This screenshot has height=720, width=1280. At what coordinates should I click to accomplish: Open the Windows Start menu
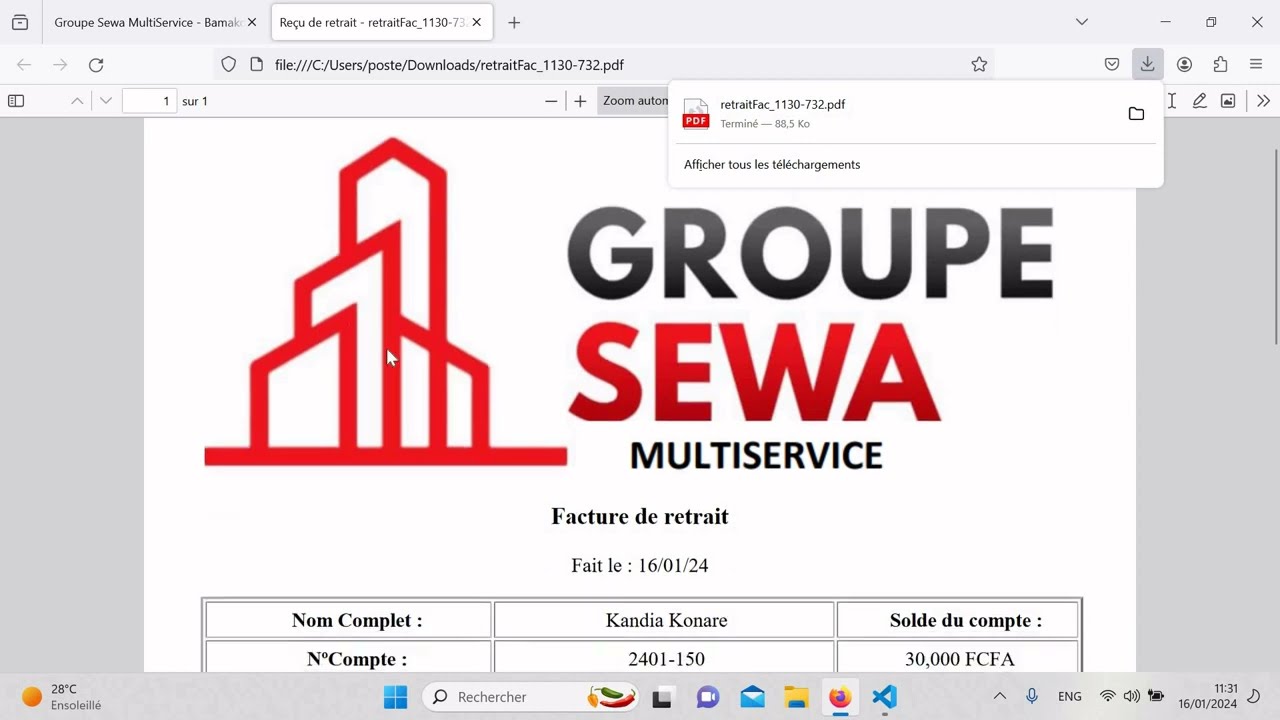(396, 697)
